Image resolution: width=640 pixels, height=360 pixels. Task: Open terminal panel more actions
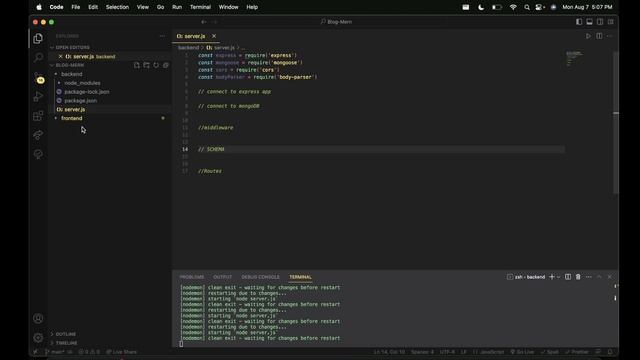[589, 277]
